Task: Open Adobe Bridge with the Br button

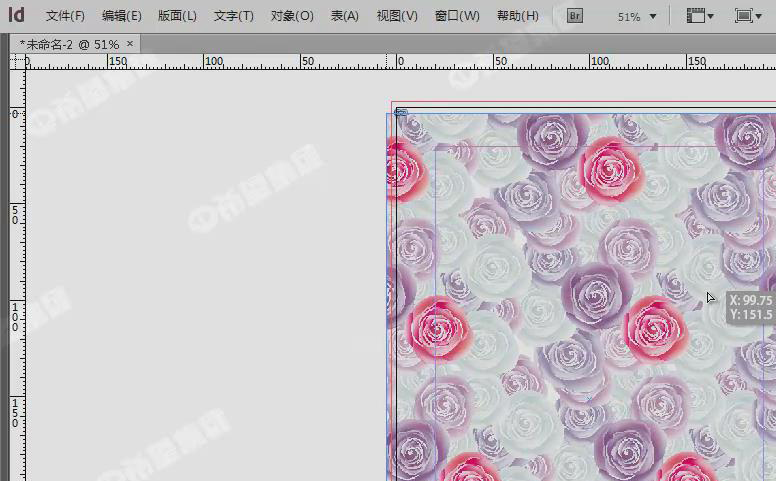Action: pyautogui.click(x=575, y=16)
